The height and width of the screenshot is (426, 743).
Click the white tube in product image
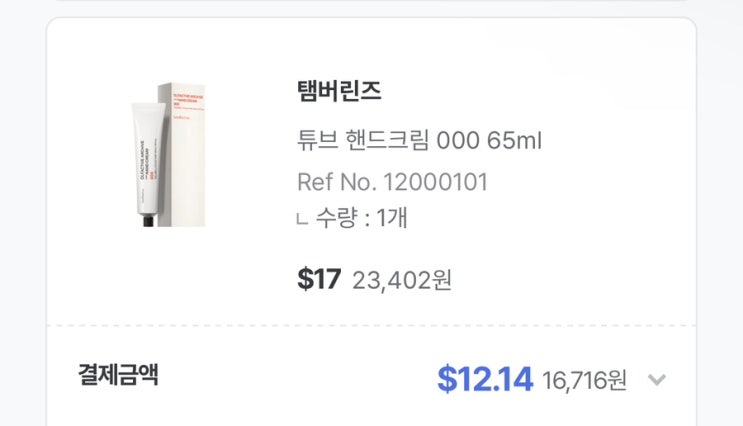[x=145, y=150]
